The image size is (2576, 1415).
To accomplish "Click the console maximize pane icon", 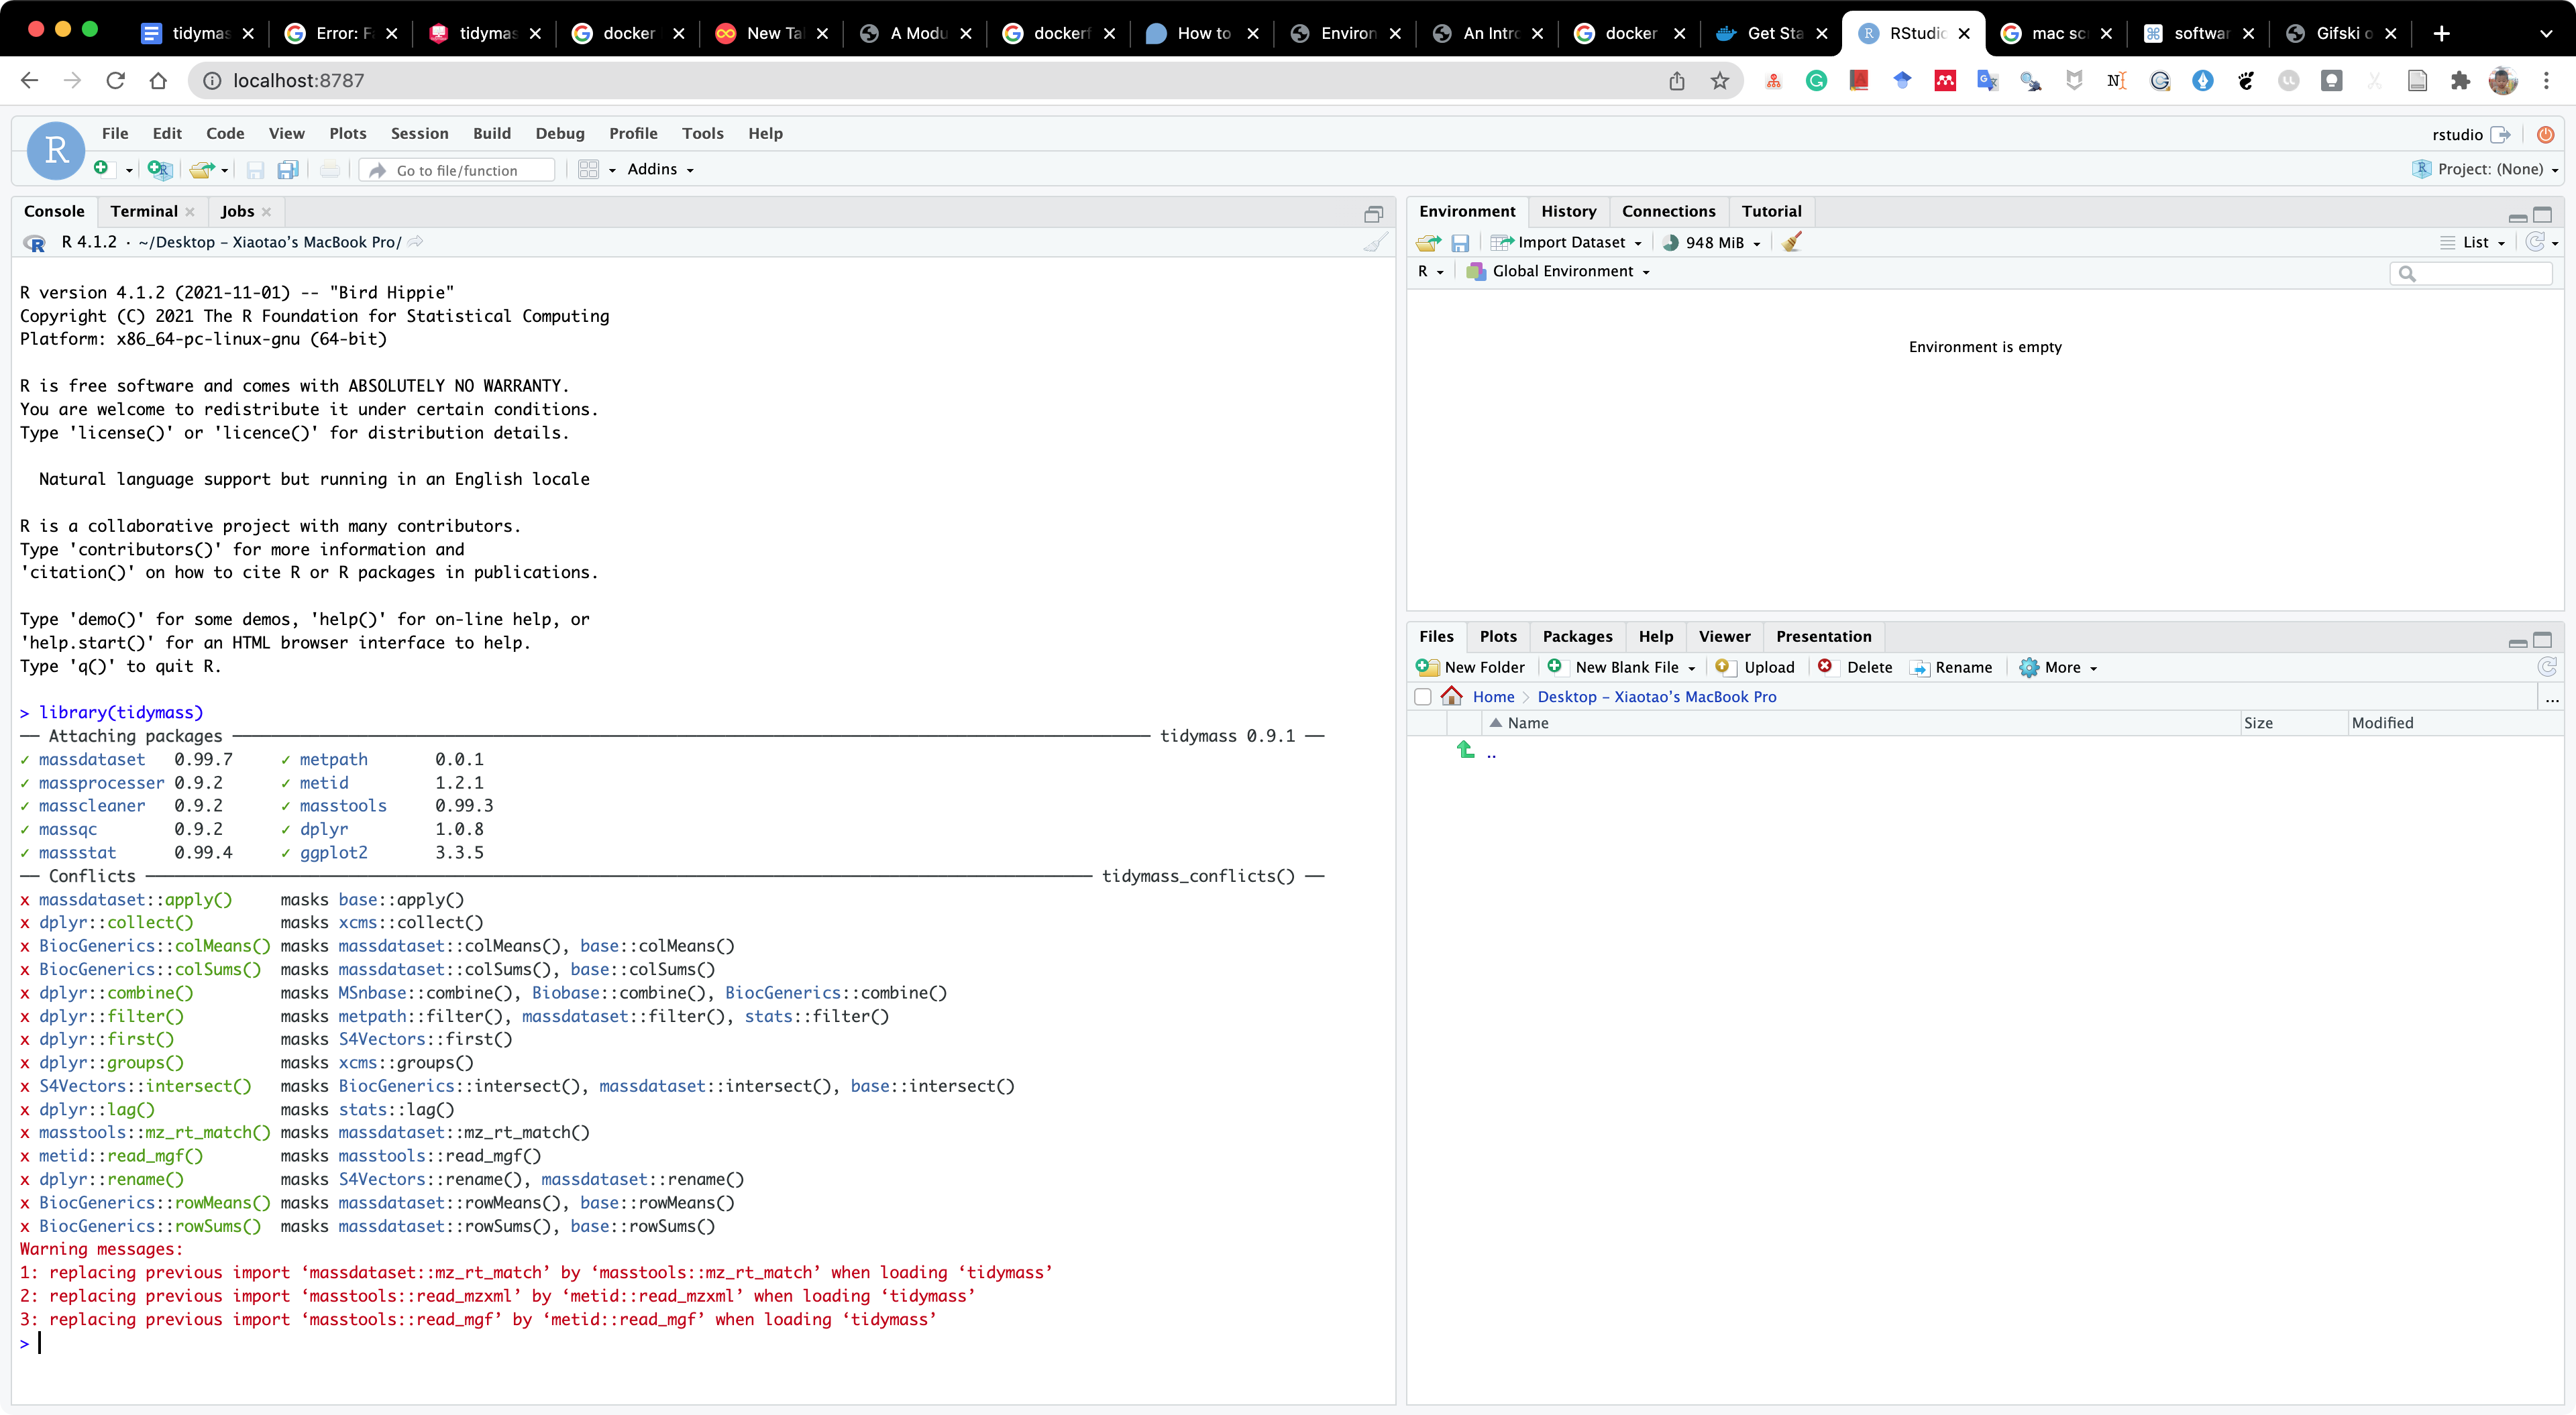I will pyautogui.click(x=1374, y=214).
